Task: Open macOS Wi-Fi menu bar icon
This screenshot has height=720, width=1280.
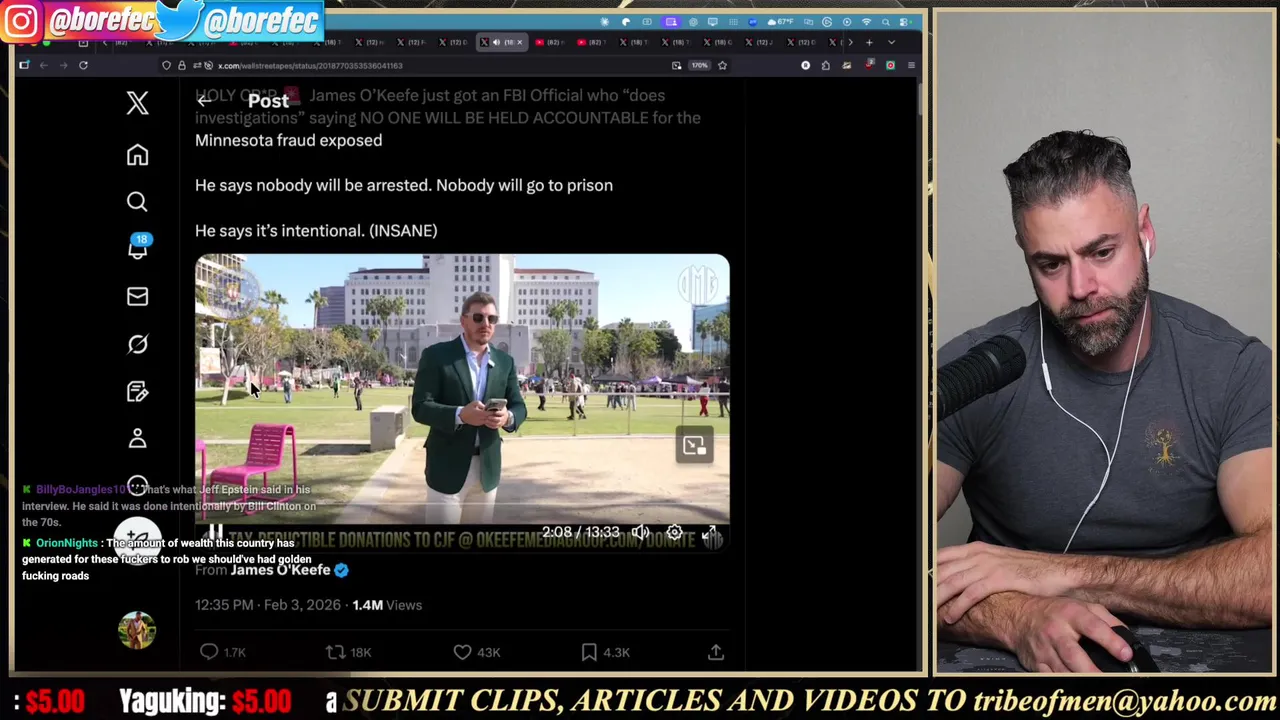Action: 866,21
